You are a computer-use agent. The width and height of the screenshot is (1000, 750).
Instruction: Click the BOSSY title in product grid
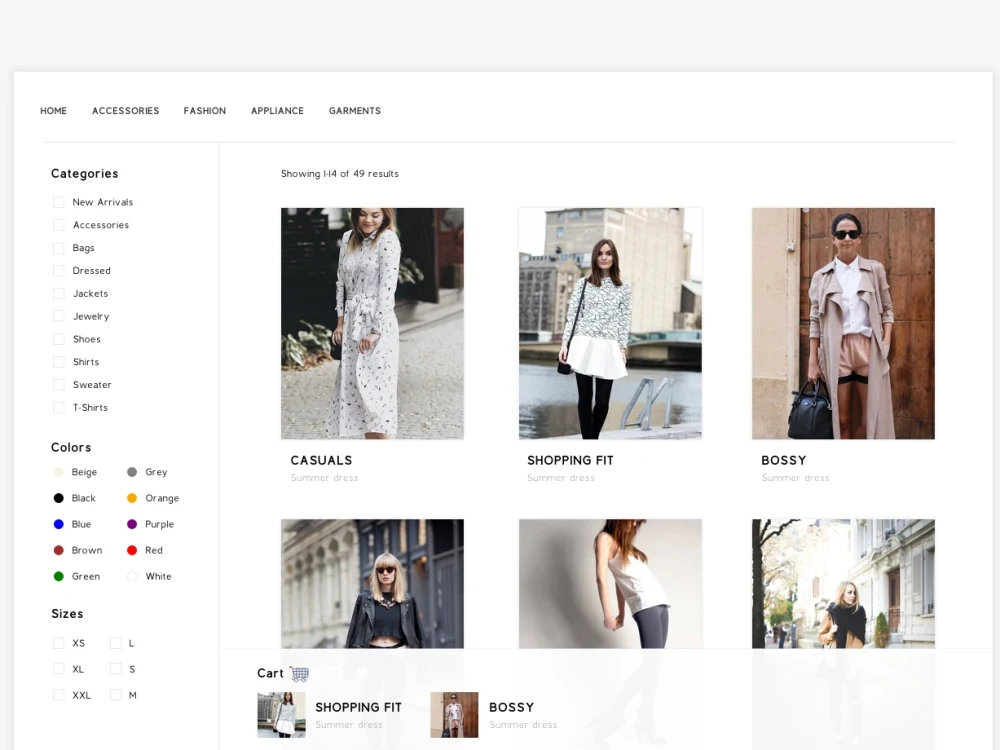click(x=784, y=460)
